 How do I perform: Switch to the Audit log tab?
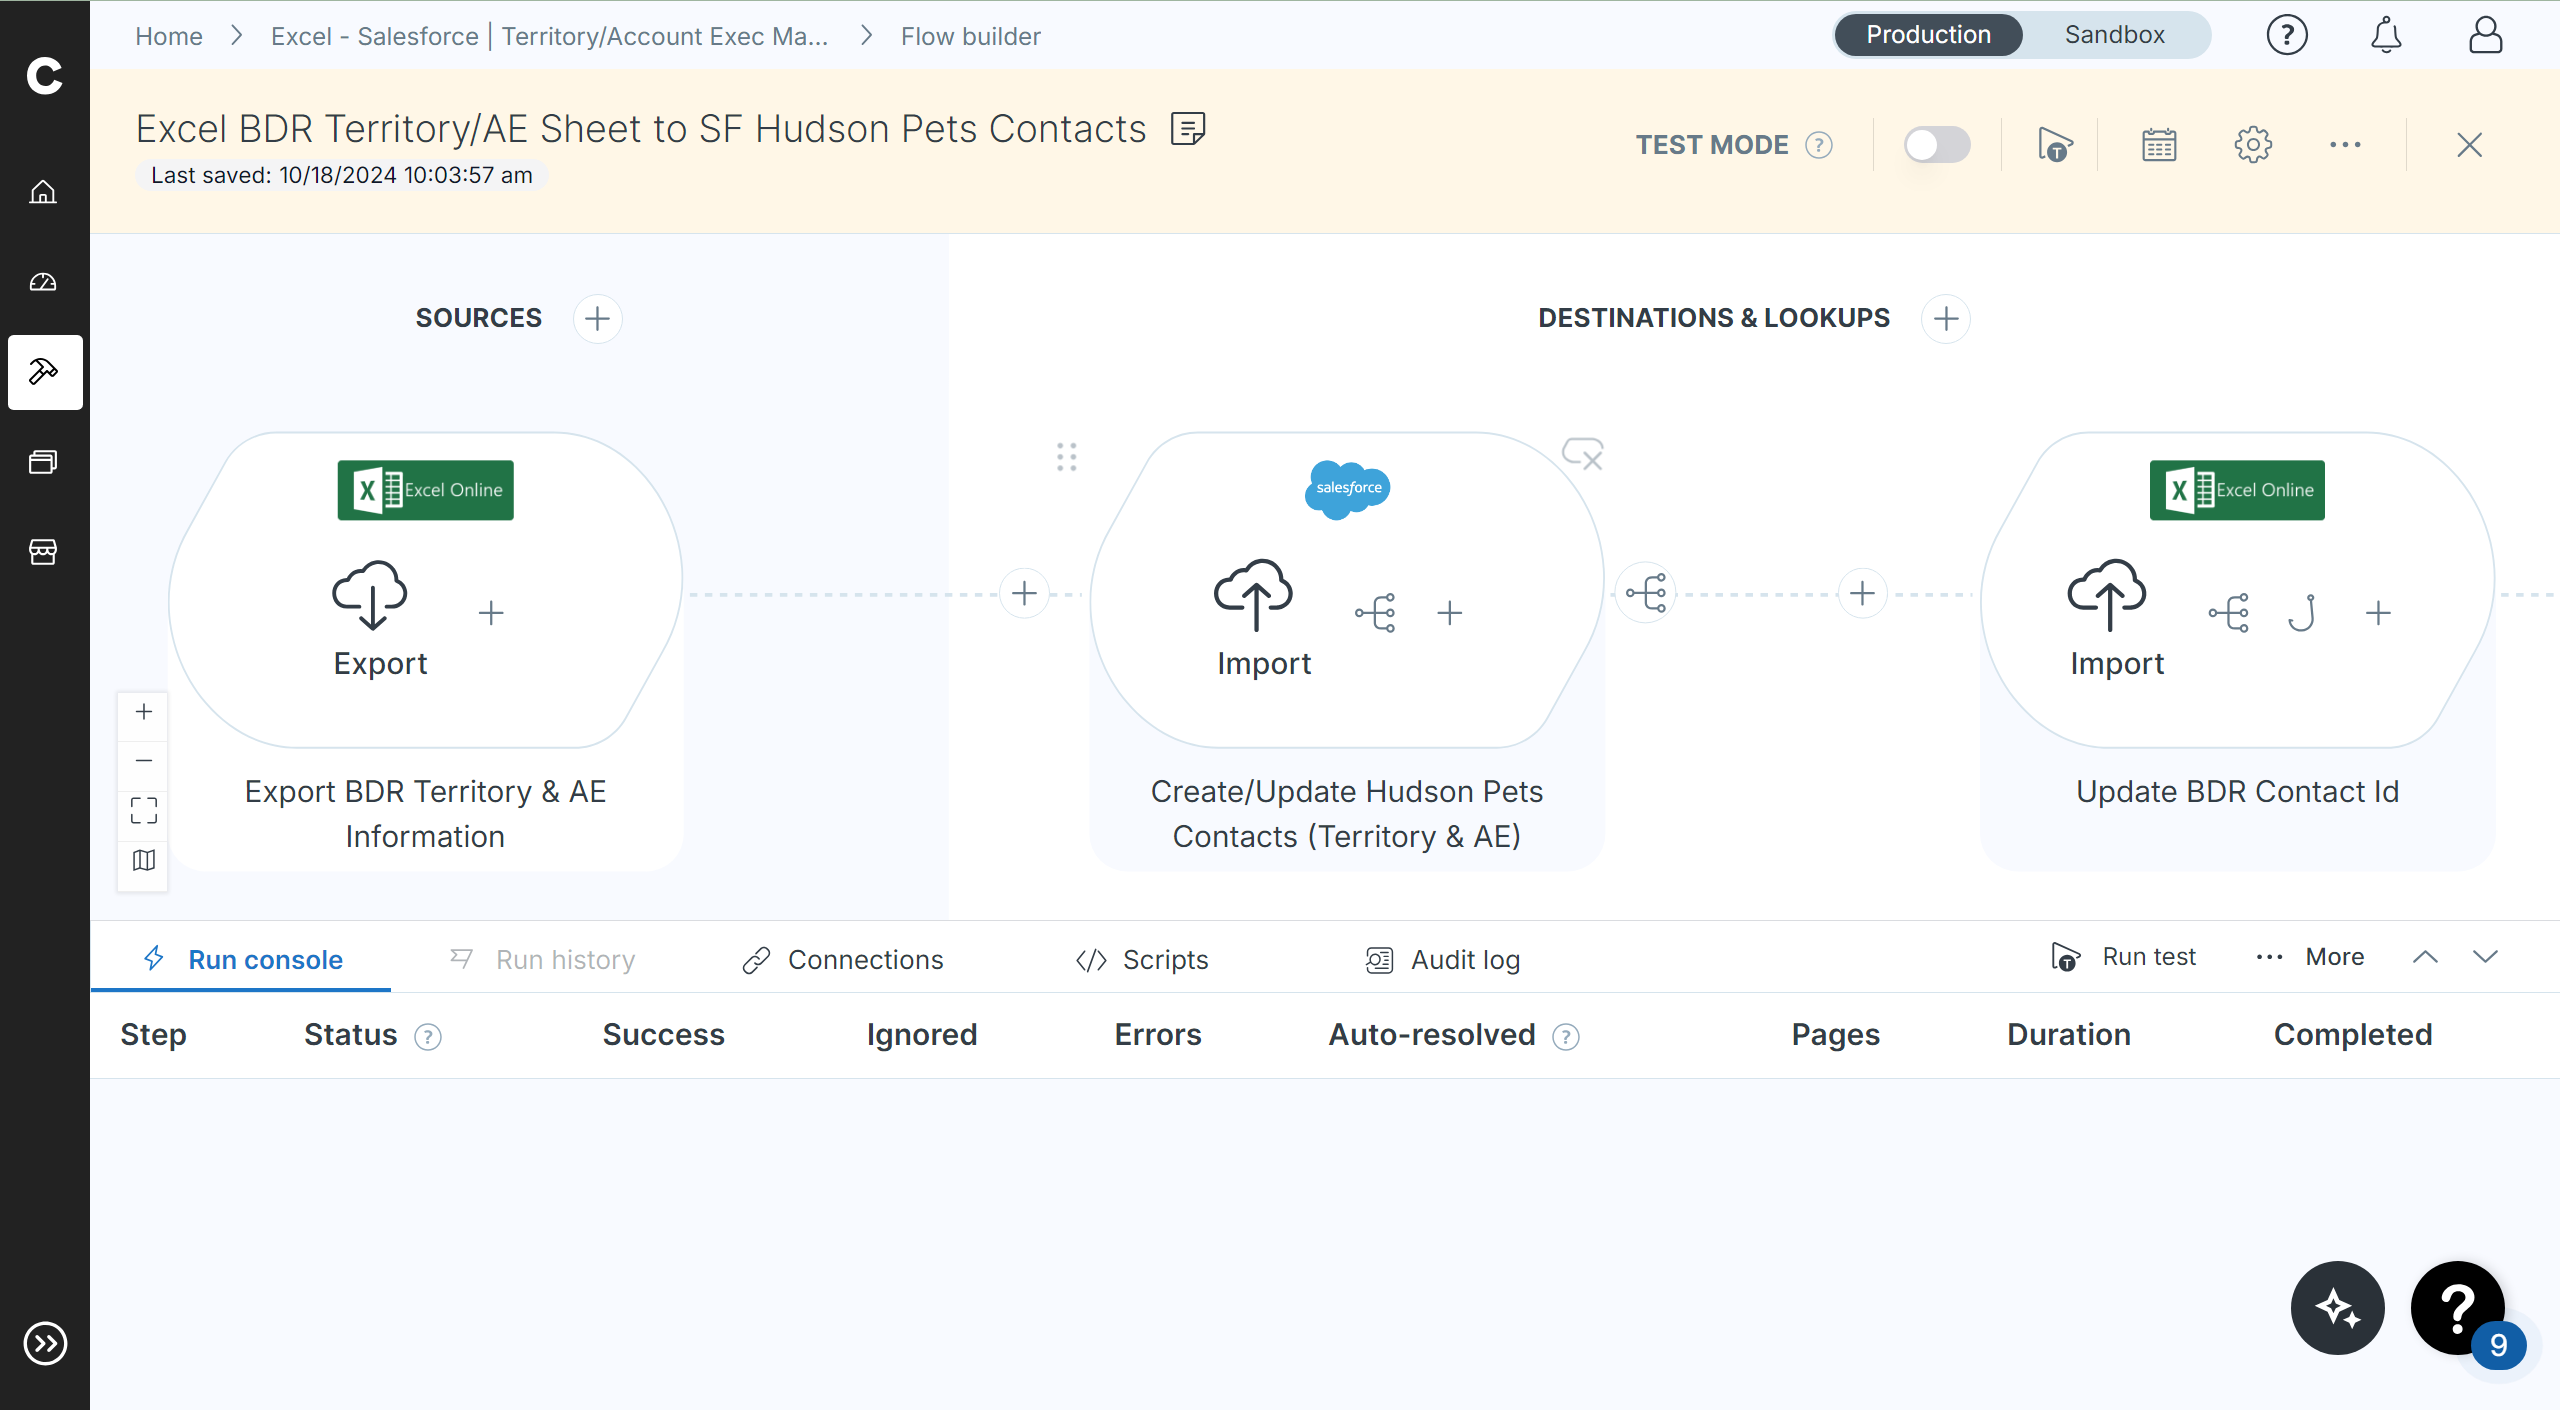(x=1442, y=960)
